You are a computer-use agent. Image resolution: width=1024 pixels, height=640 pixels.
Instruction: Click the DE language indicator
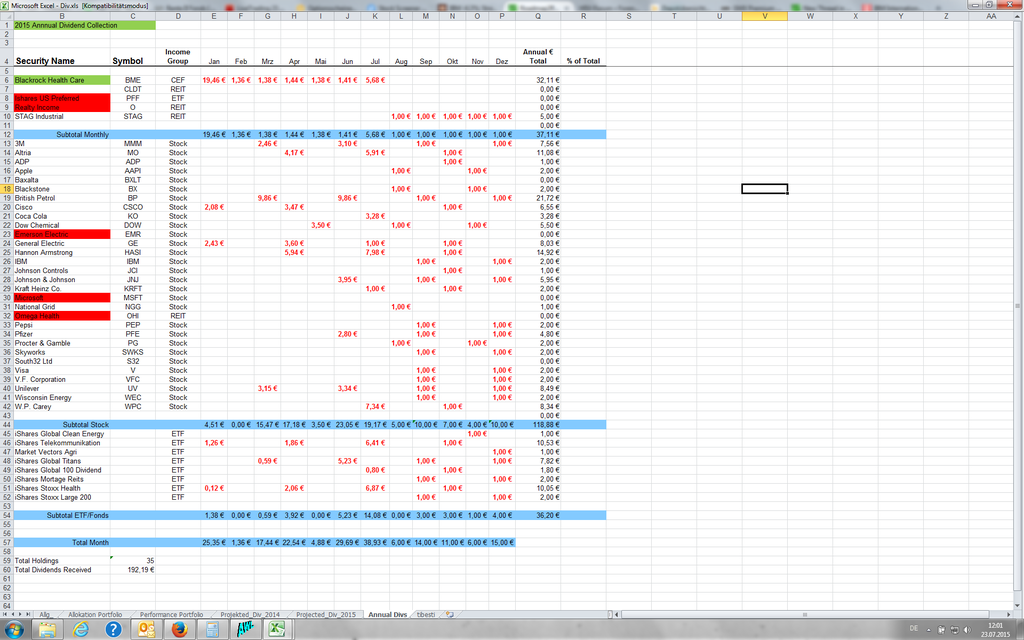point(914,629)
